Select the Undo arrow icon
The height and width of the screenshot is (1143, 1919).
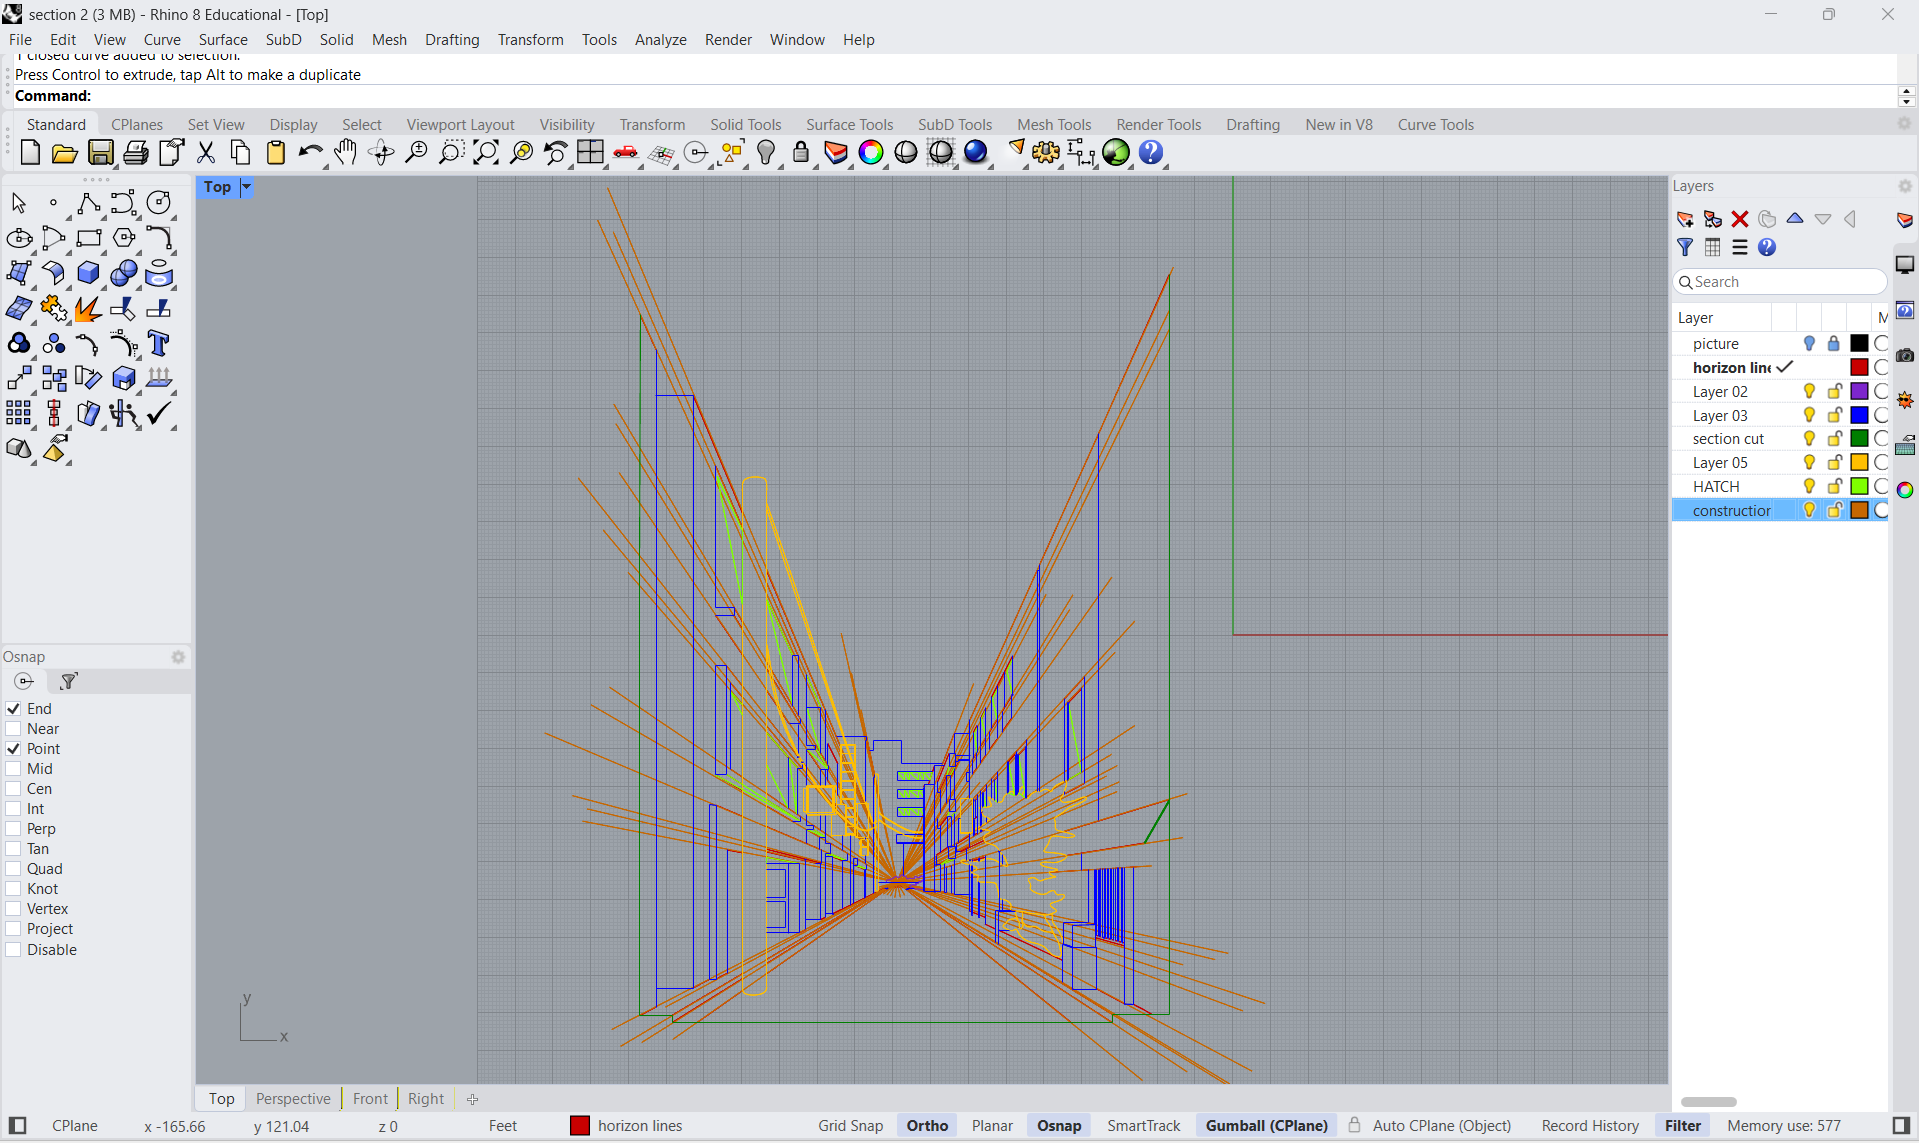coord(309,152)
